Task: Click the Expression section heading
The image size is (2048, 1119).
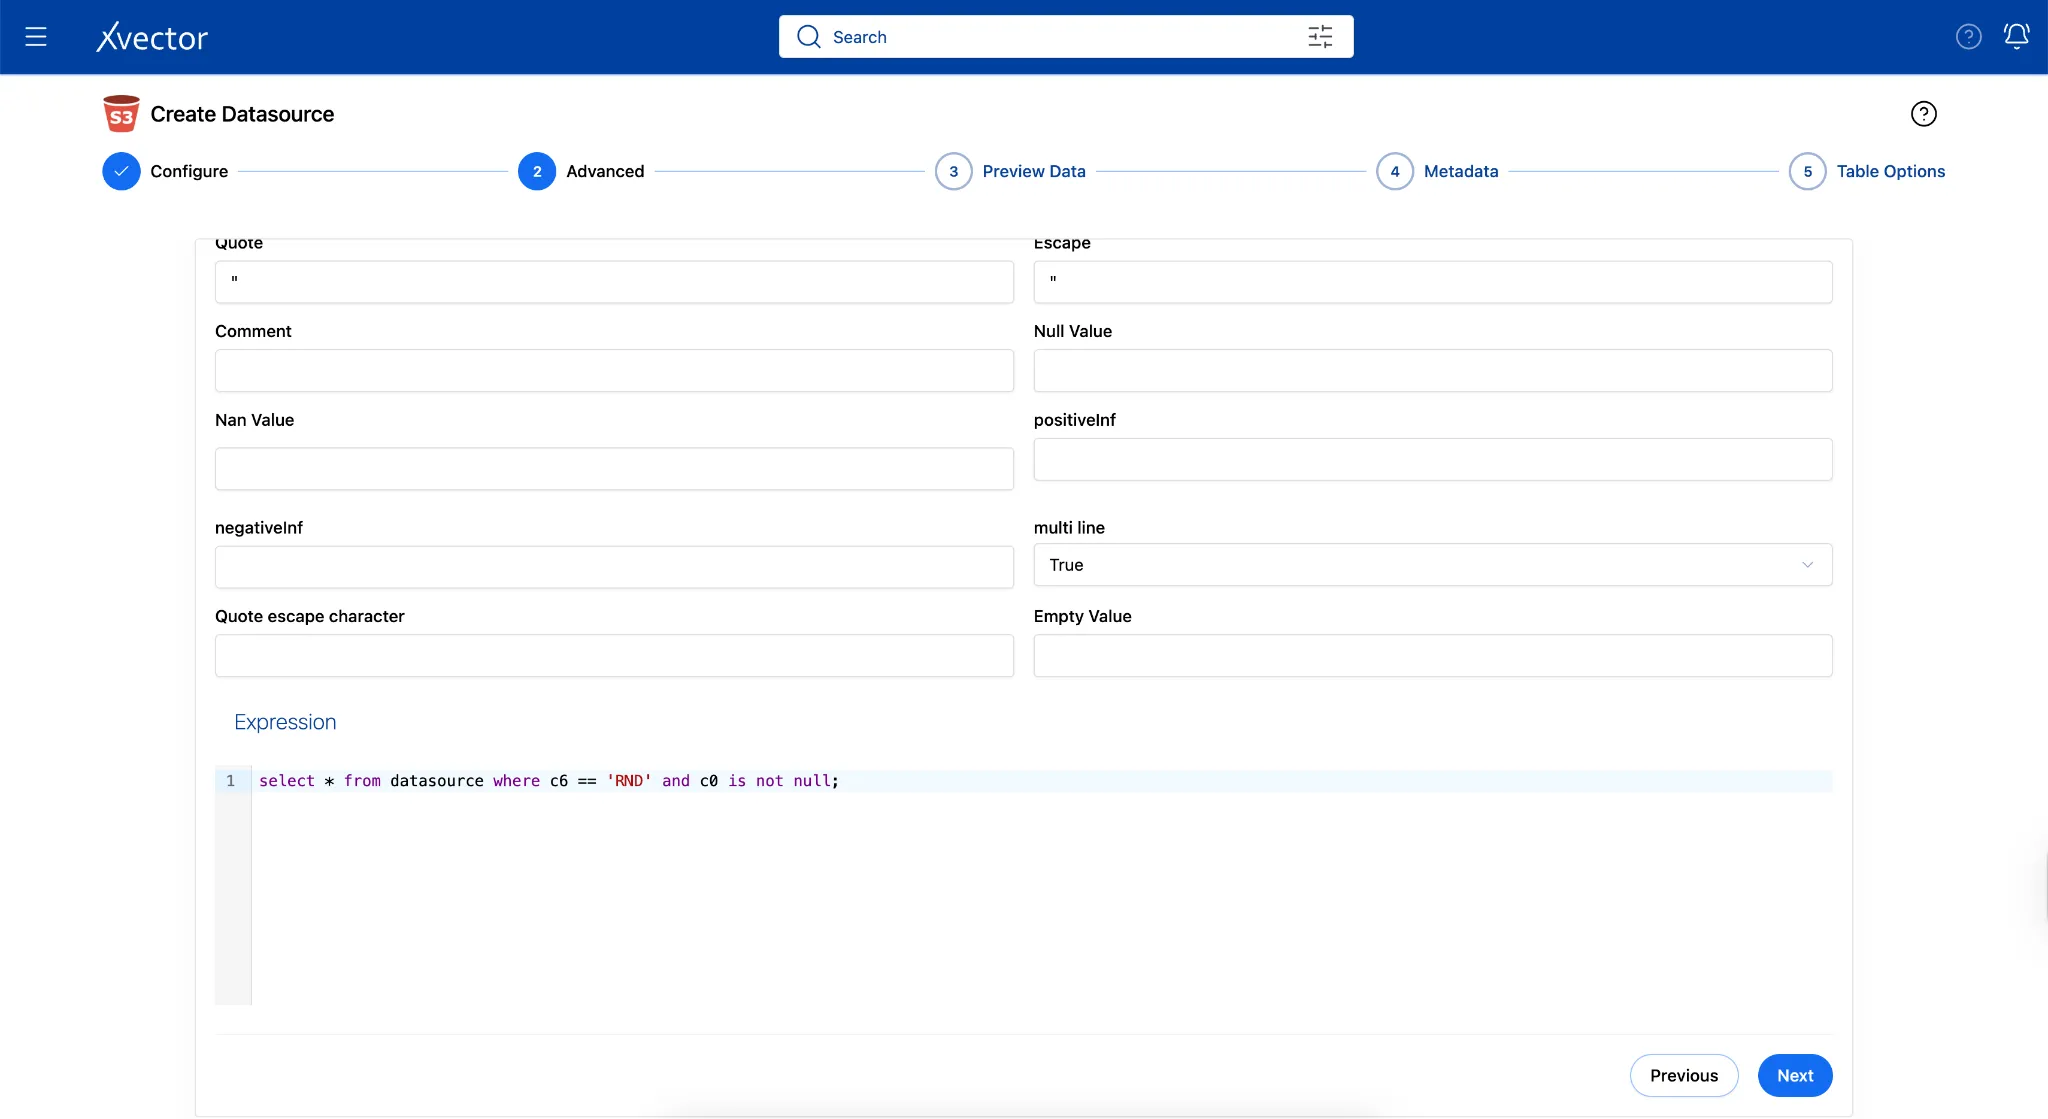Action: (x=285, y=722)
